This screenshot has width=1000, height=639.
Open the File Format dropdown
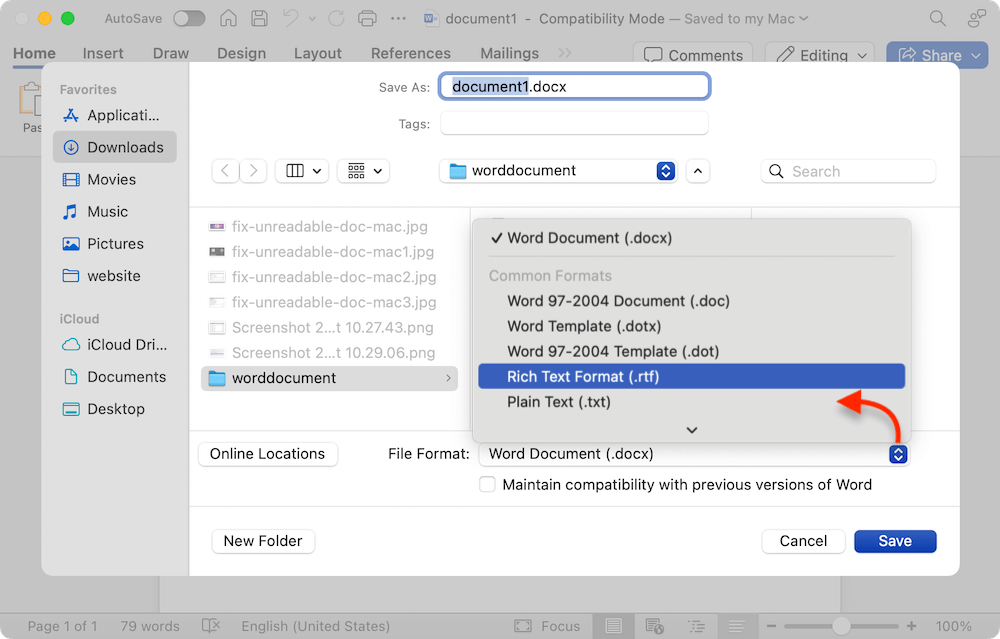pos(898,454)
